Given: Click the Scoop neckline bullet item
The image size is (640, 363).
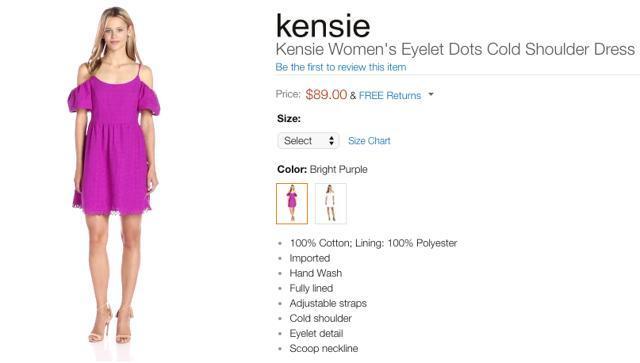Looking at the screenshot, I should 324,349.
